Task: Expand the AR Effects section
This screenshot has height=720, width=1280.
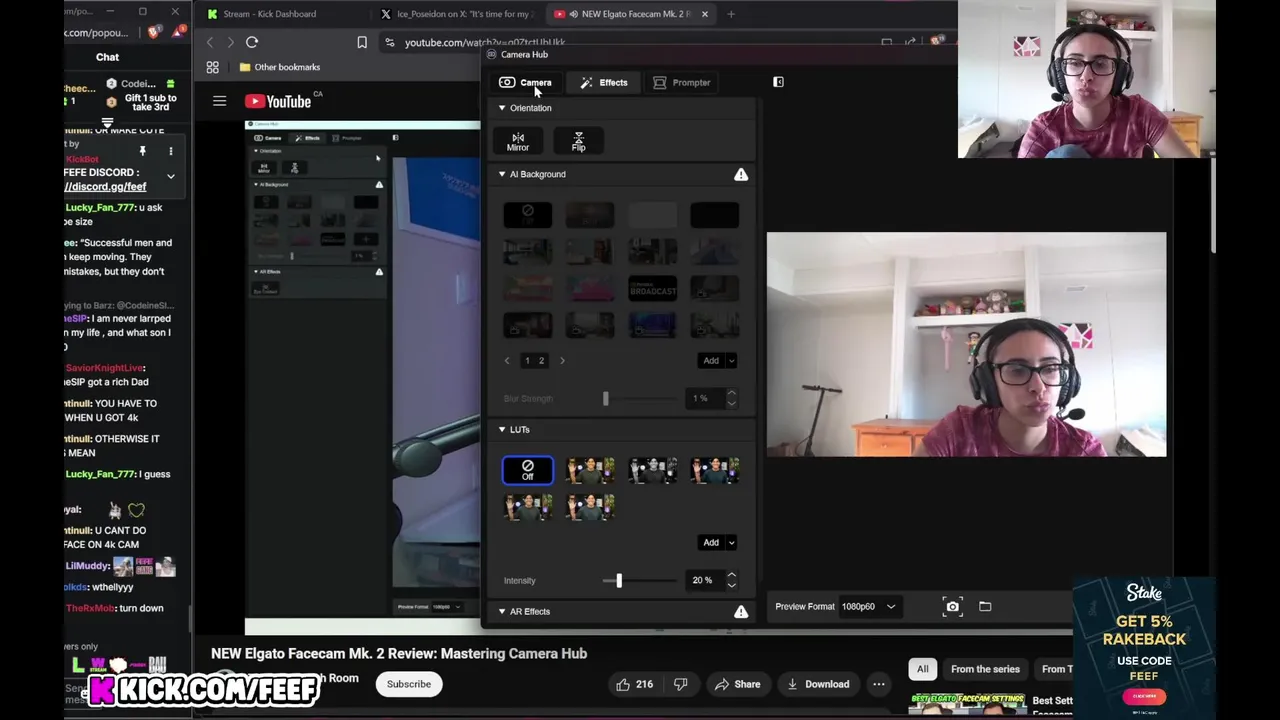Action: [502, 612]
